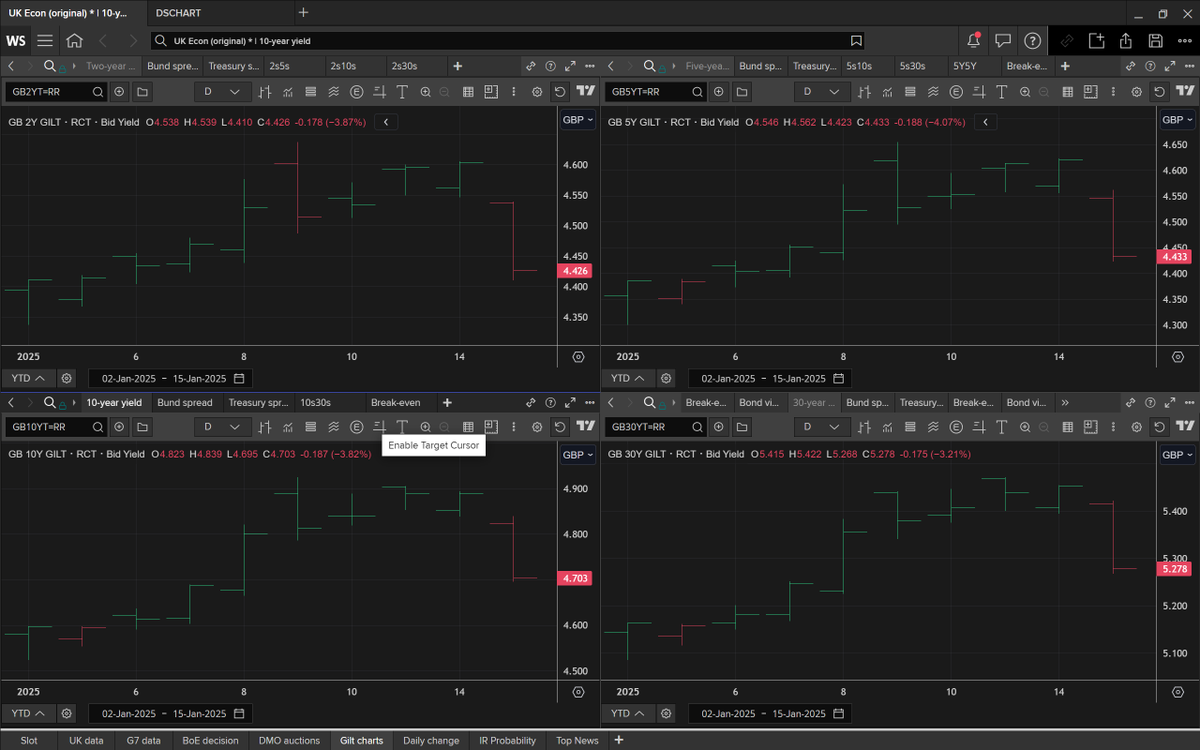Open DMO auctions bottom tab
1200x750 pixels.
pos(289,741)
